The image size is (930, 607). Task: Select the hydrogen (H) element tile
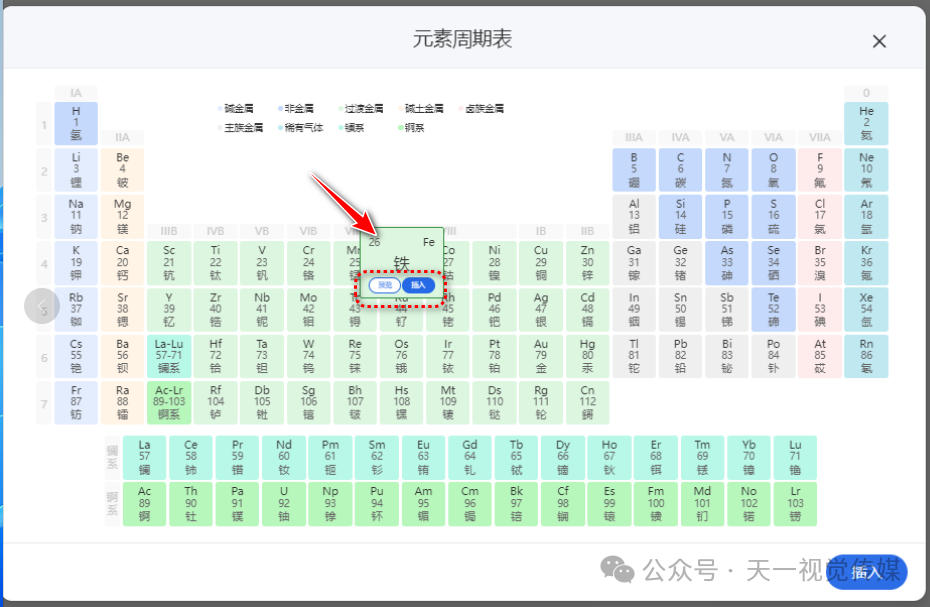coord(75,123)
